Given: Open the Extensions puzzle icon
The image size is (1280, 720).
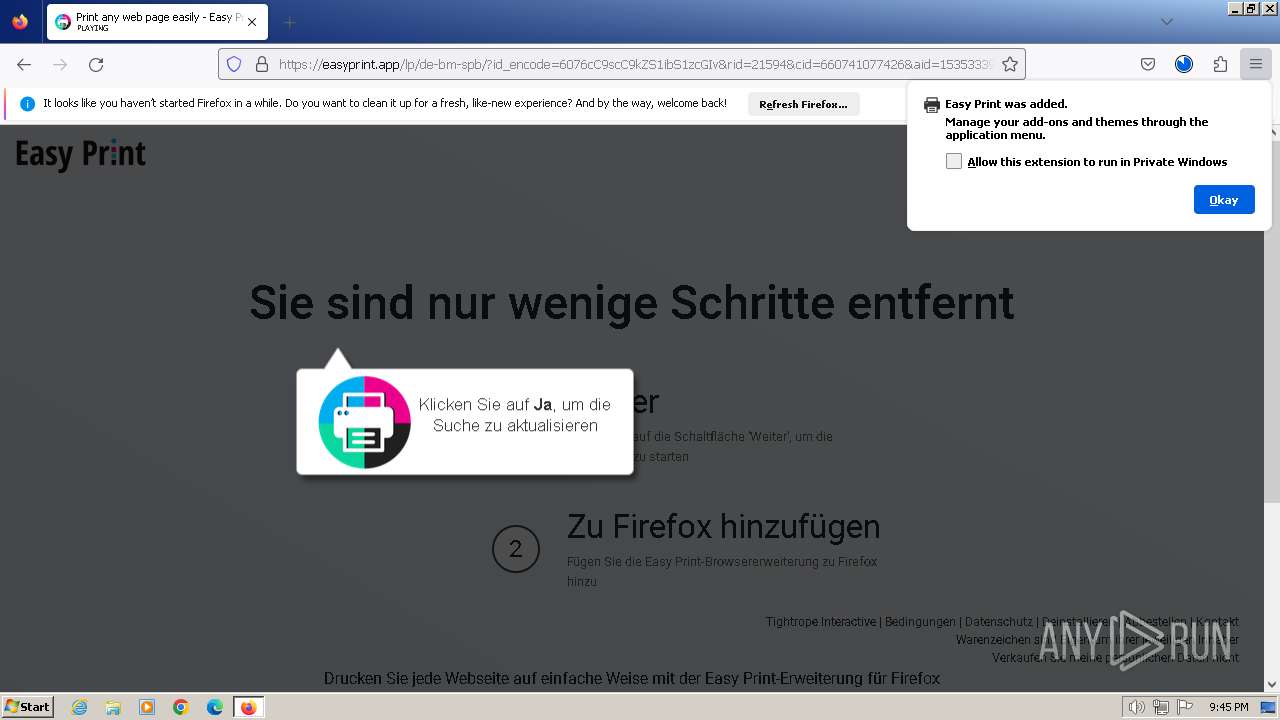Looking at the screenshot, I should tap(1220, 64).
